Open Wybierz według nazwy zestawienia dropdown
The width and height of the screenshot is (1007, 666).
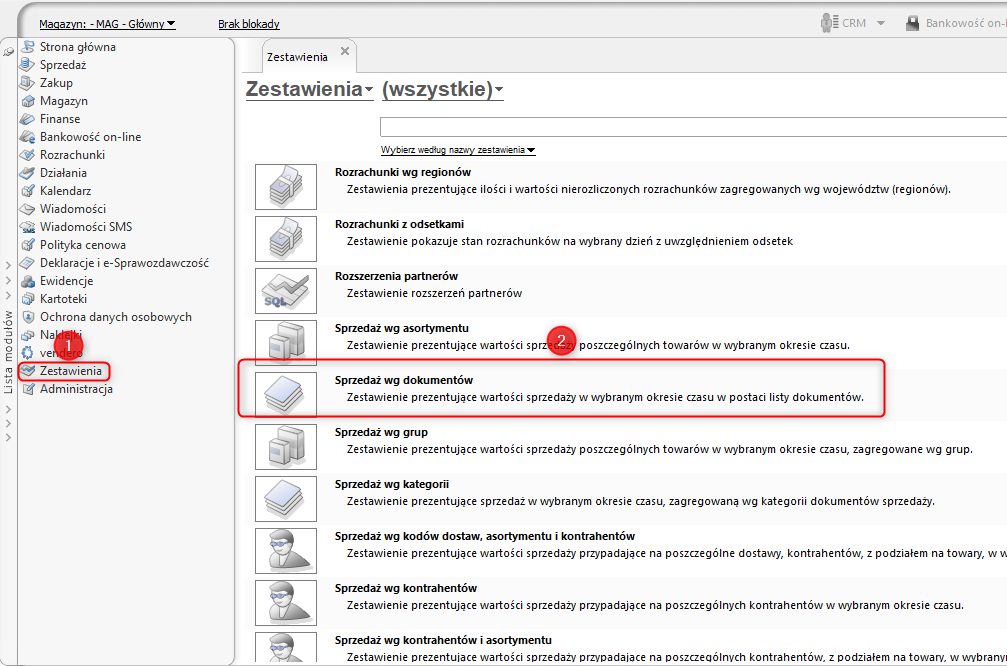coord(458,150)
